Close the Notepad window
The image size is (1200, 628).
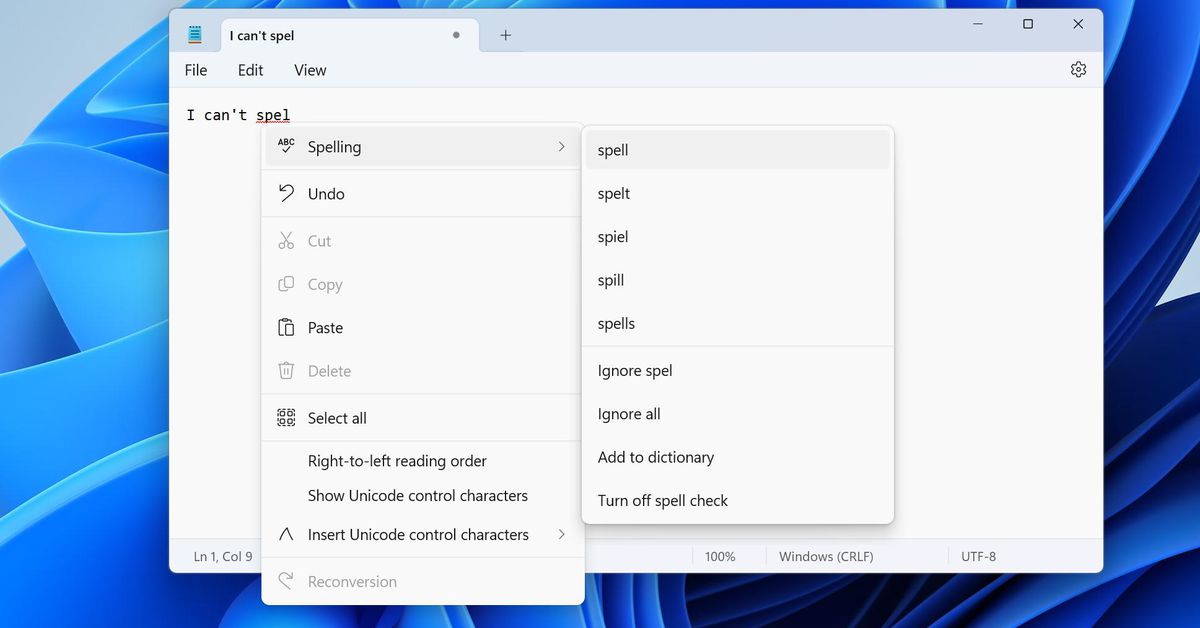pos(1078,24)
